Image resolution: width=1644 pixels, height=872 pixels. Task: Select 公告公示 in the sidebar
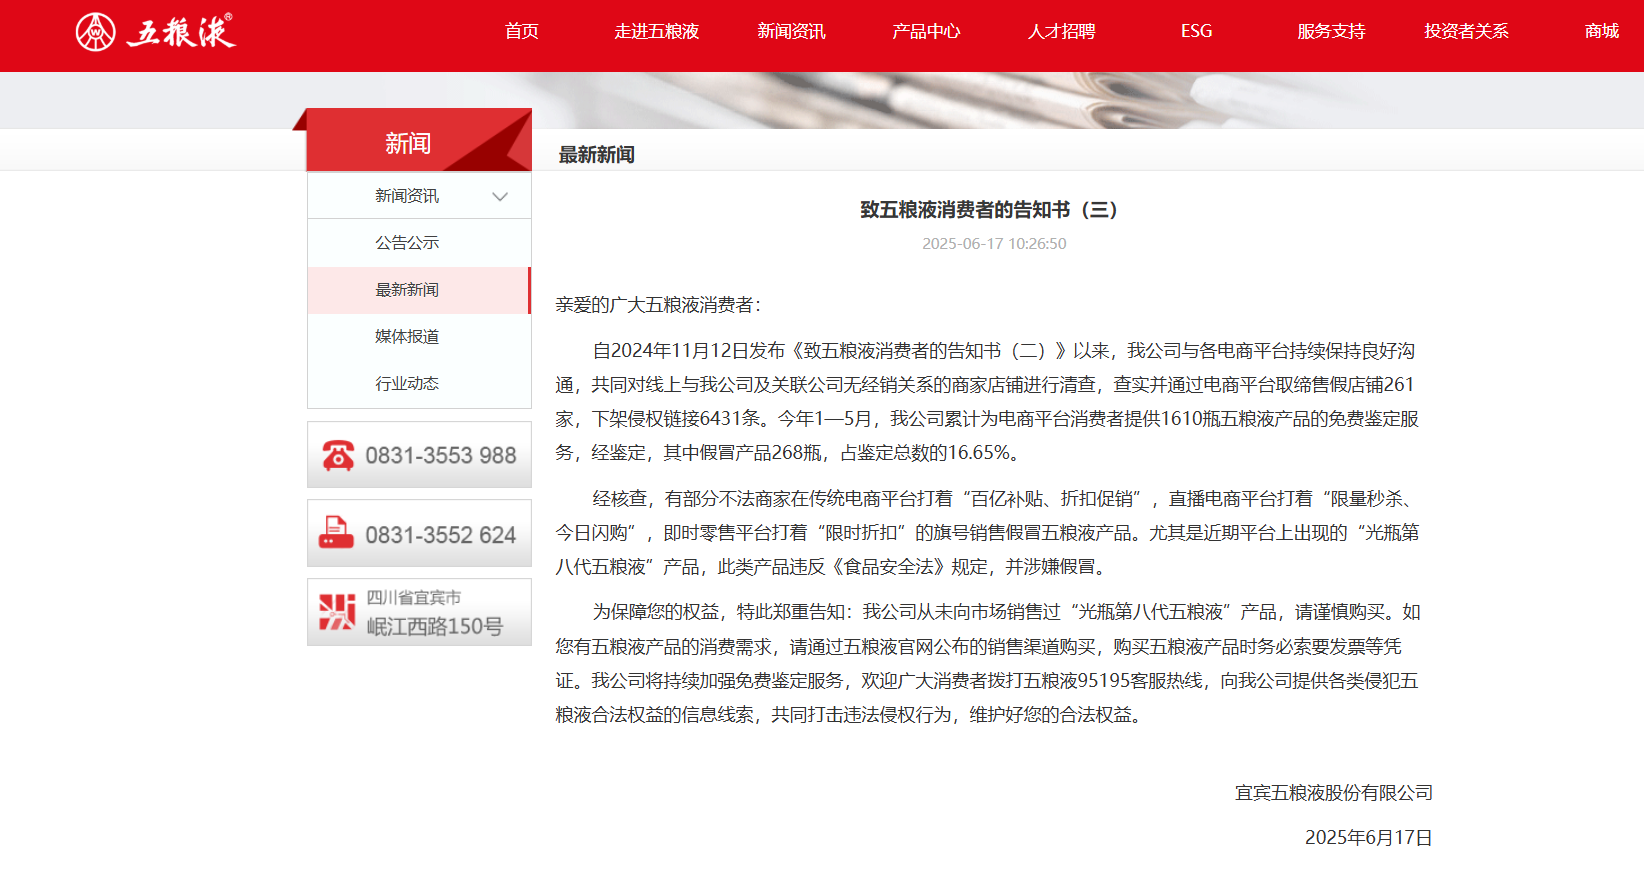tap(407, 243)
